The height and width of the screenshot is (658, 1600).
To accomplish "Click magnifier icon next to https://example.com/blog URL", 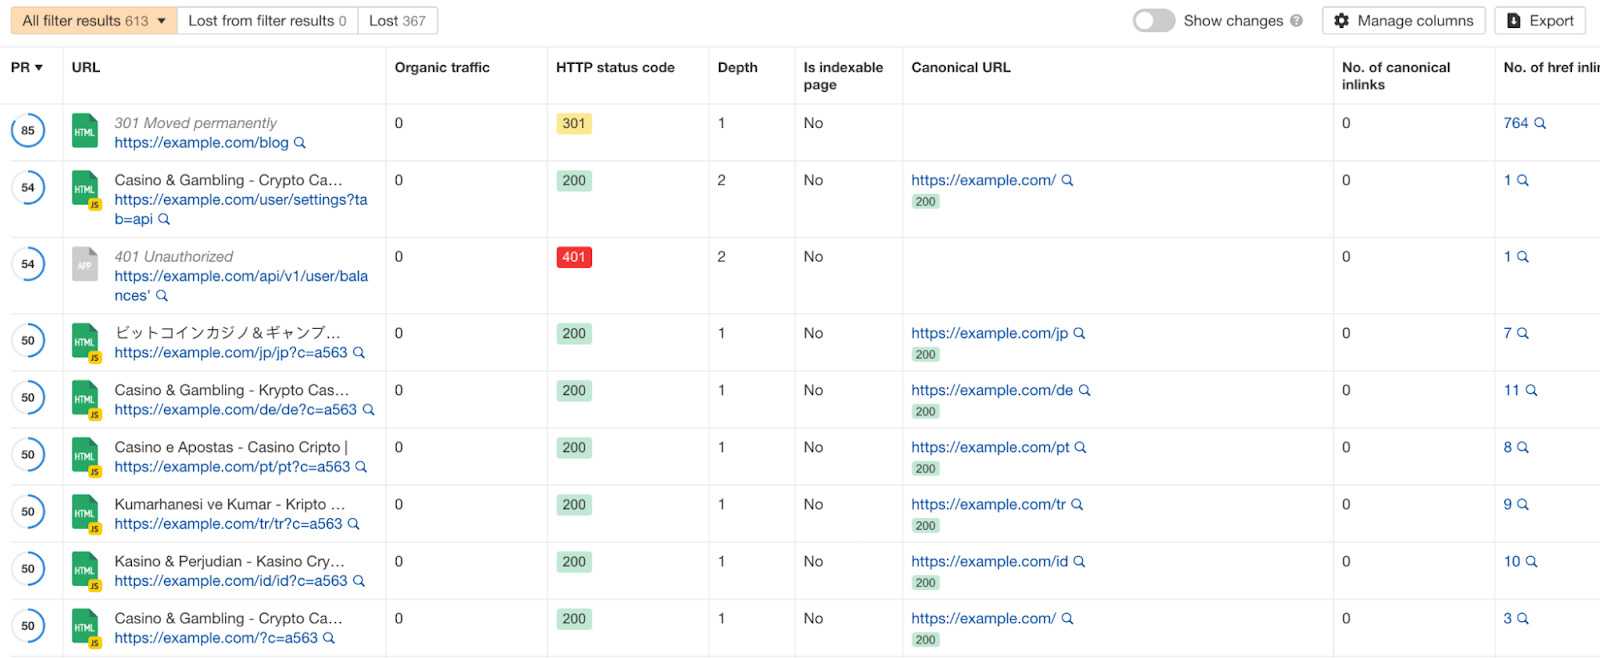I will pyautogui.click(x=300, y=143).
